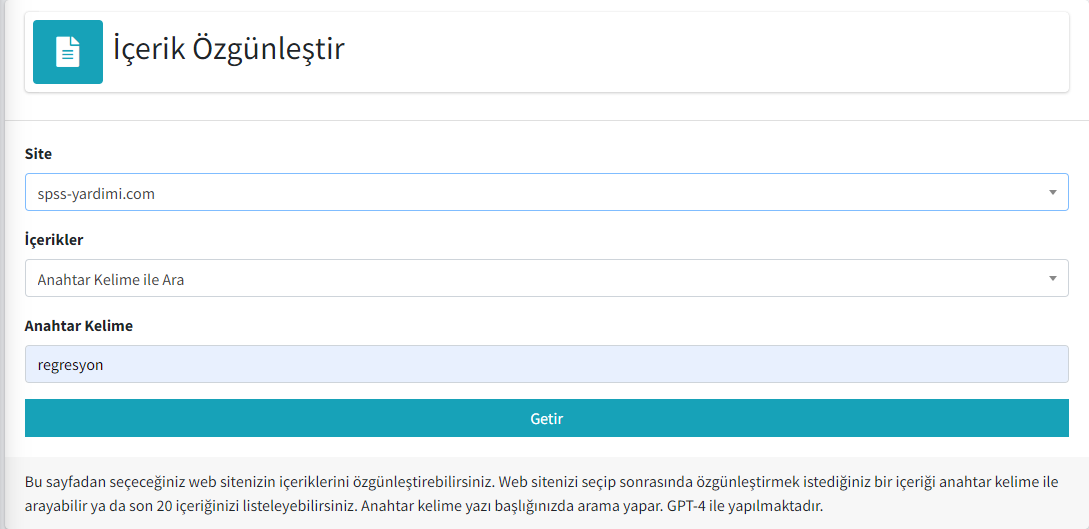Click the gray strip at left page edge
The height and width of the screenshot is (529, 1089).
tap(2, 264)
